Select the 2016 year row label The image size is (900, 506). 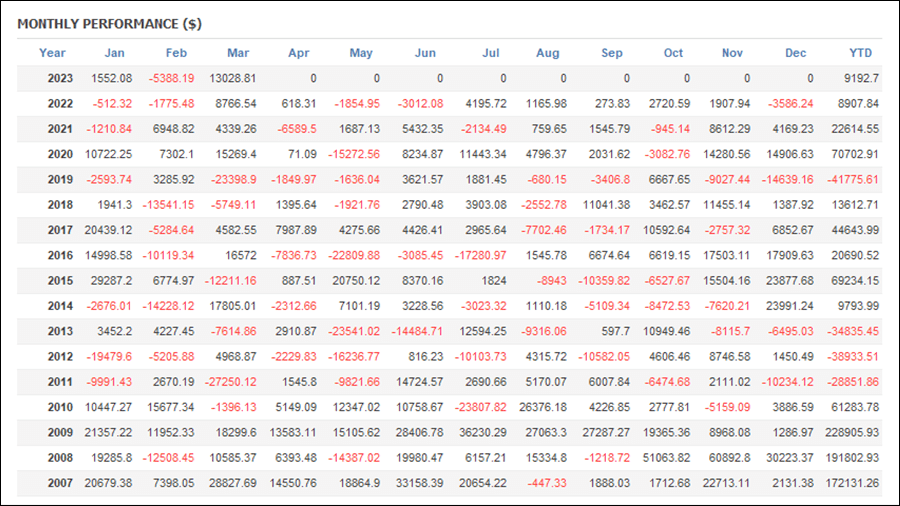click(x=60, y=255)
